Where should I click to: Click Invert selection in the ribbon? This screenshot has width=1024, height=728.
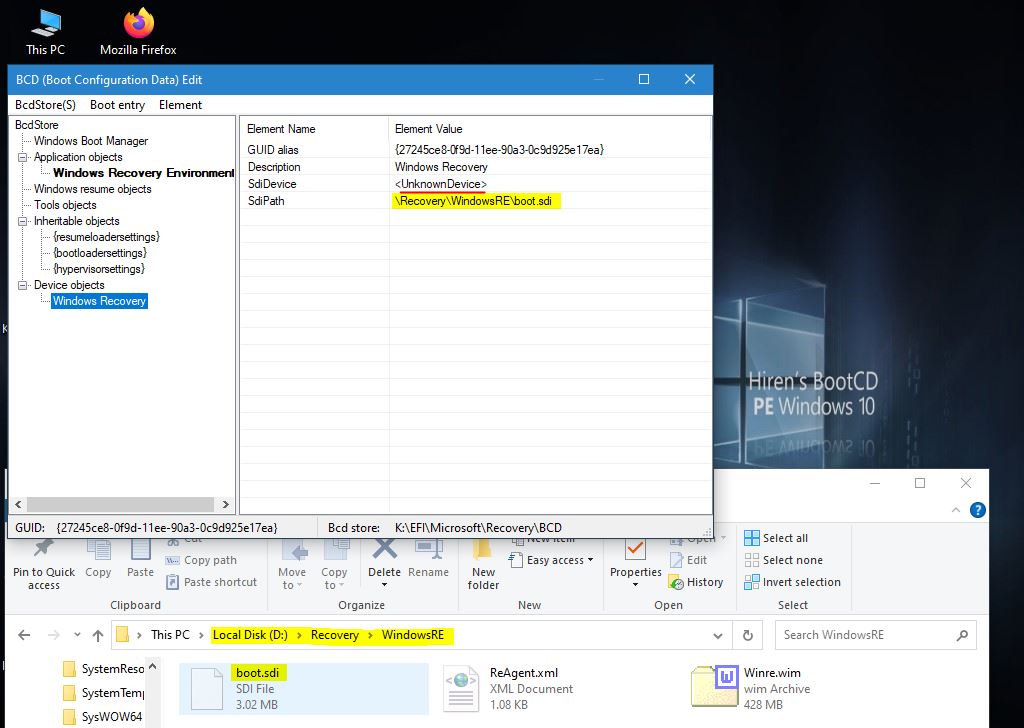pyautogui.click(x=793, y=582)
